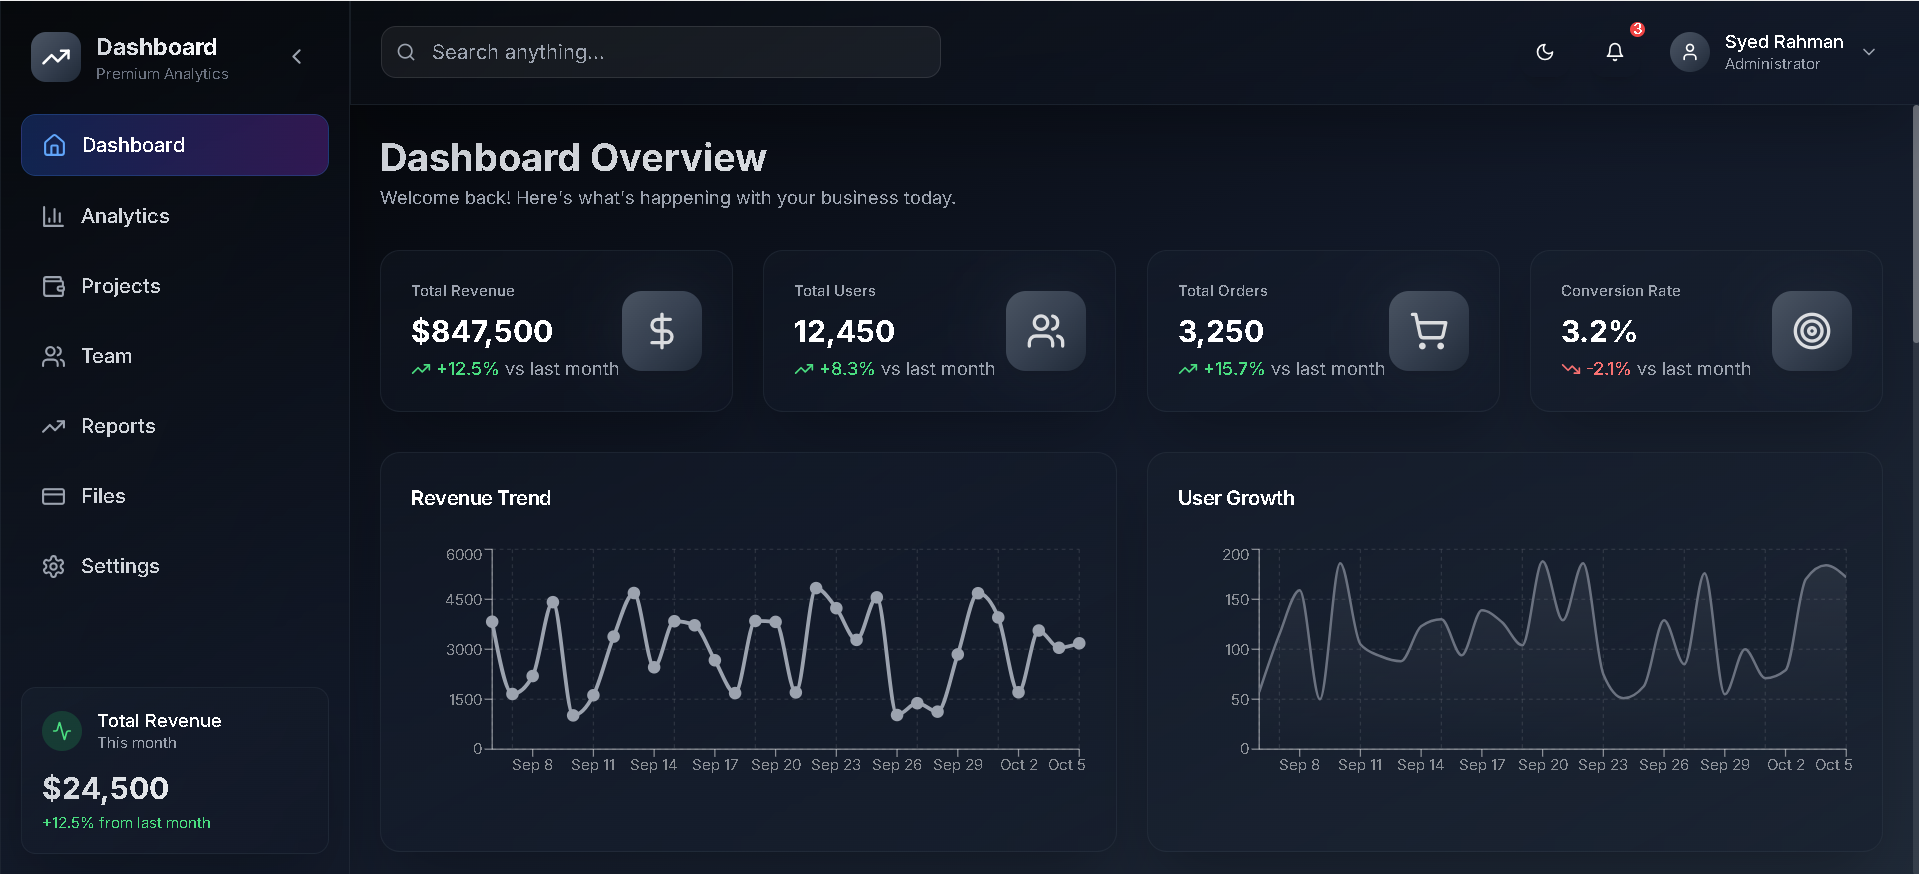
Task: Click the users icon in Total Users card
Action: pyautogui.click(x=1045, y=331)
